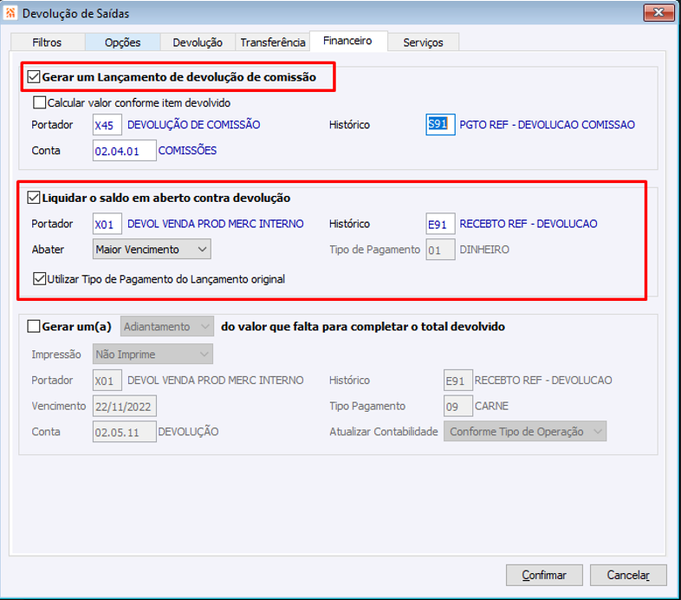Enable Calcular valor conforme item devolvido
681x600 pixels.
point(40,103)
